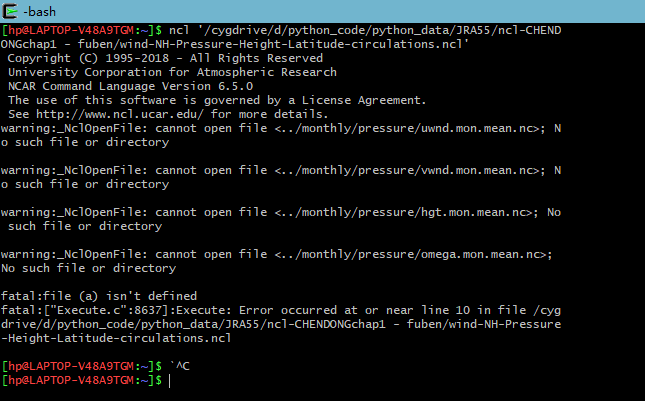Click the prompt on the ^C line
The width and height of the screenshot is (645, 401).
point(81,366)
